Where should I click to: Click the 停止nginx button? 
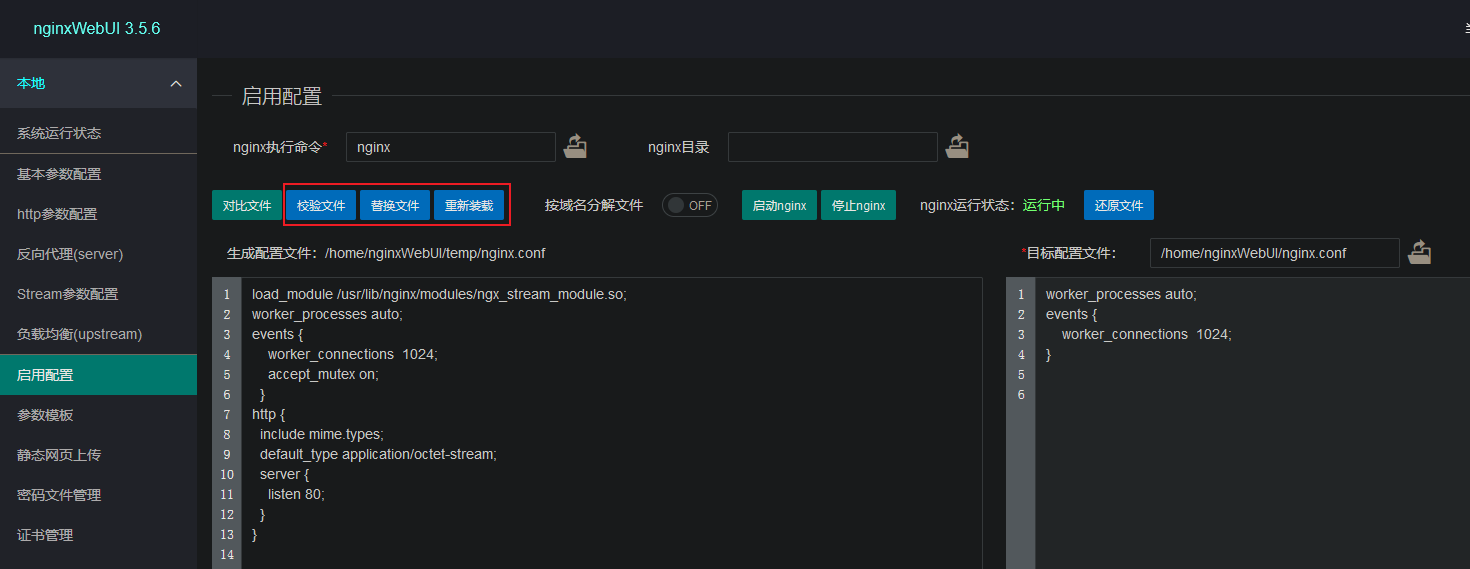click(858, 205)
